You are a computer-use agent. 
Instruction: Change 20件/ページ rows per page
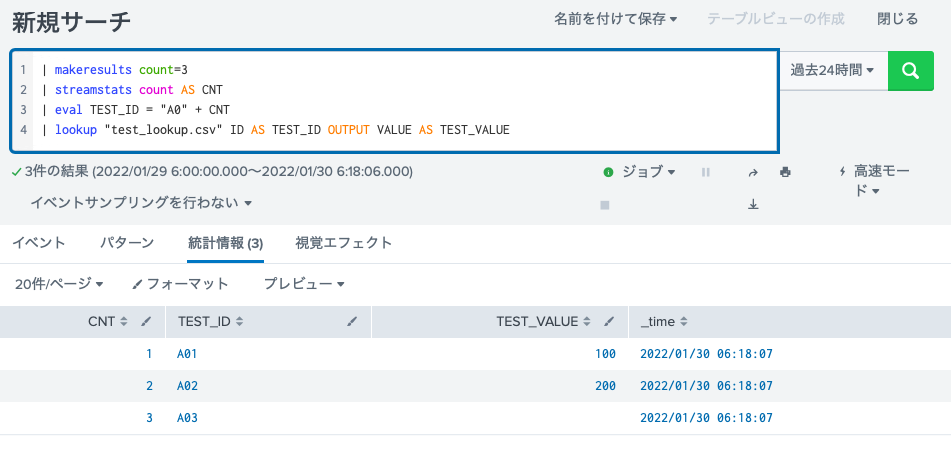point(59,284)
